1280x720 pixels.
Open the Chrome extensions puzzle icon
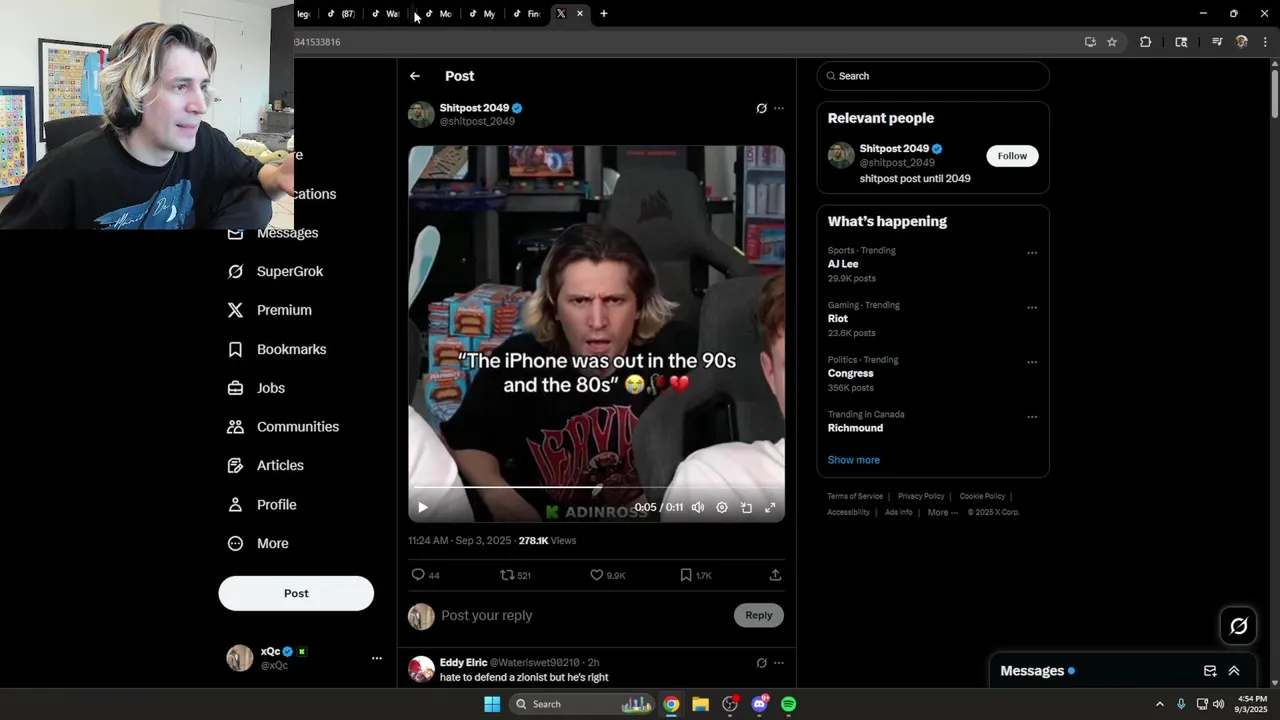click(x=1146, y=42)
